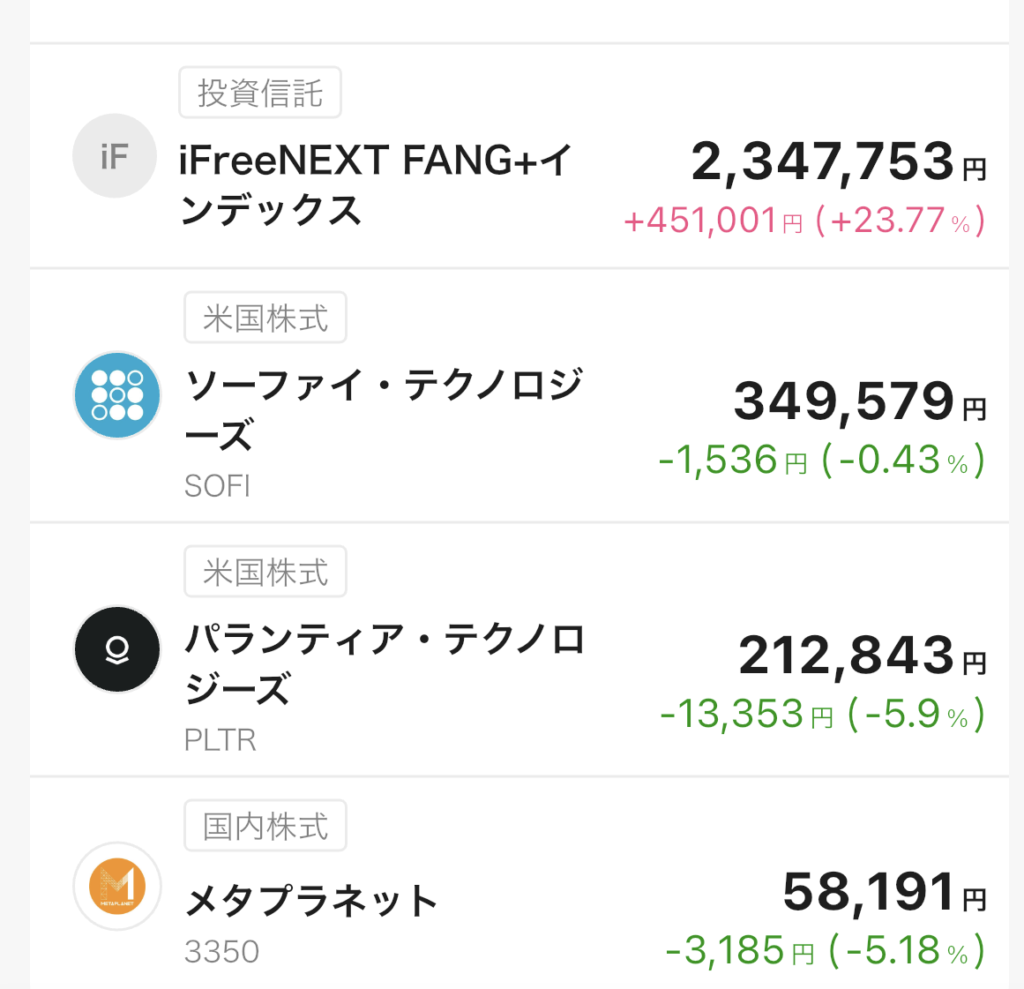The image size is (1024, 989).
Task: Tap the -3,185円 (-5.18%) loss figure
Action: tap(825, 950)
